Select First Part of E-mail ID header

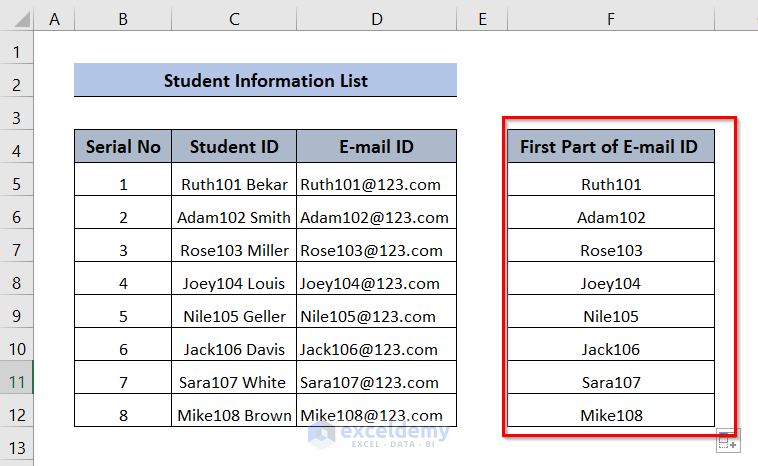click(x=610, y=147)
